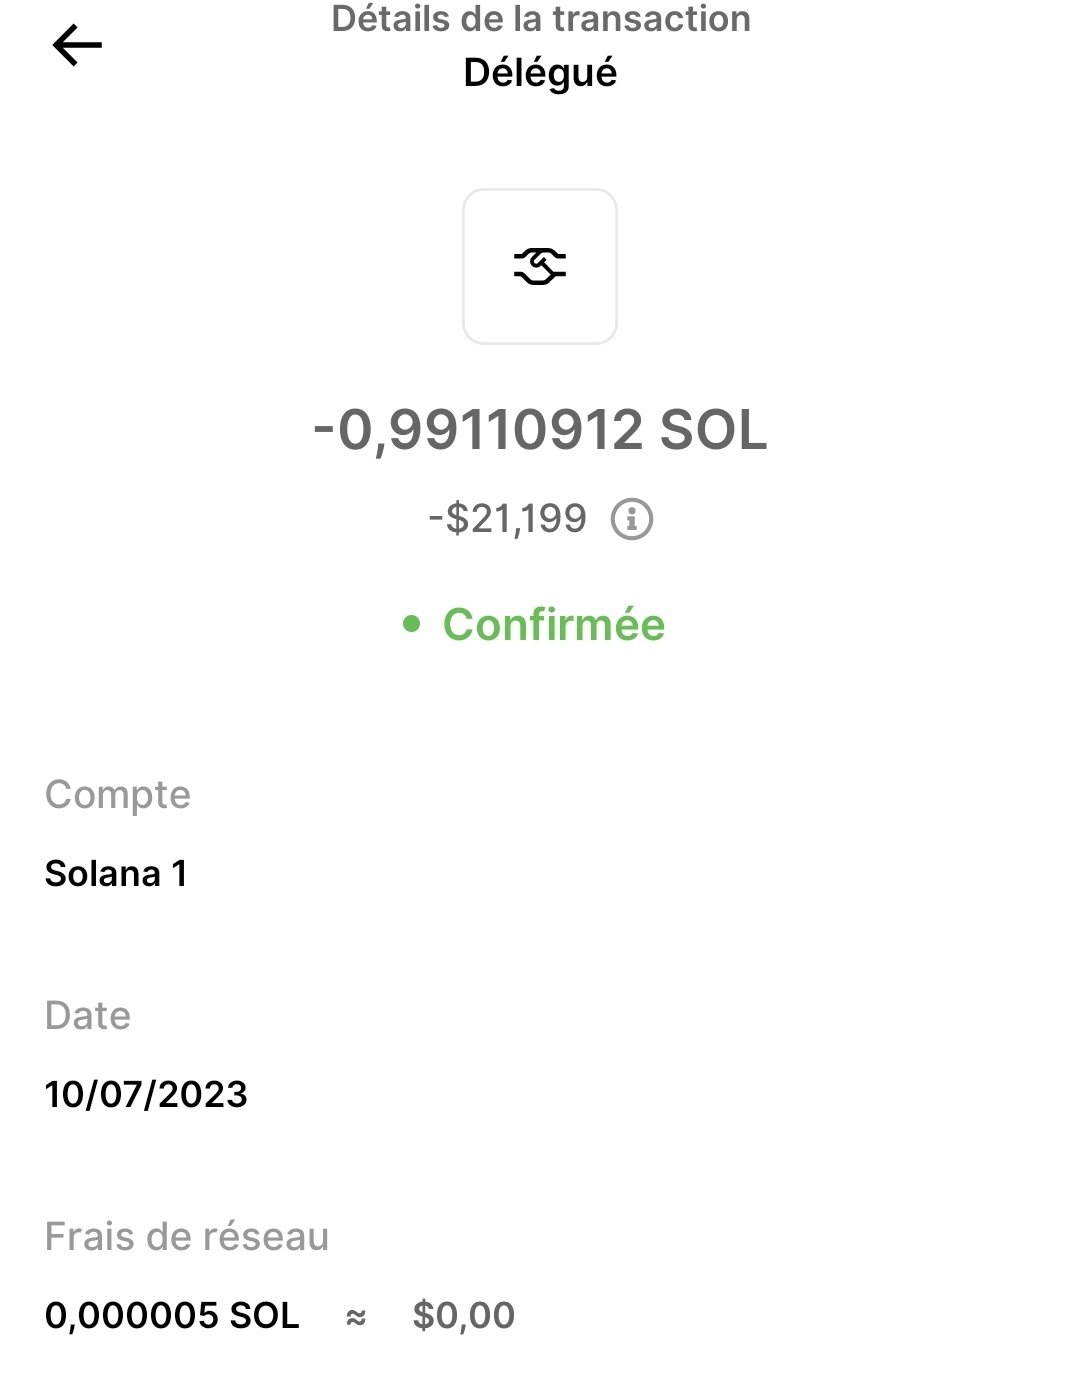Click the approximately-equal symbol in fees
The width and height of the screenshot is (1080, 1374).
356,1318
